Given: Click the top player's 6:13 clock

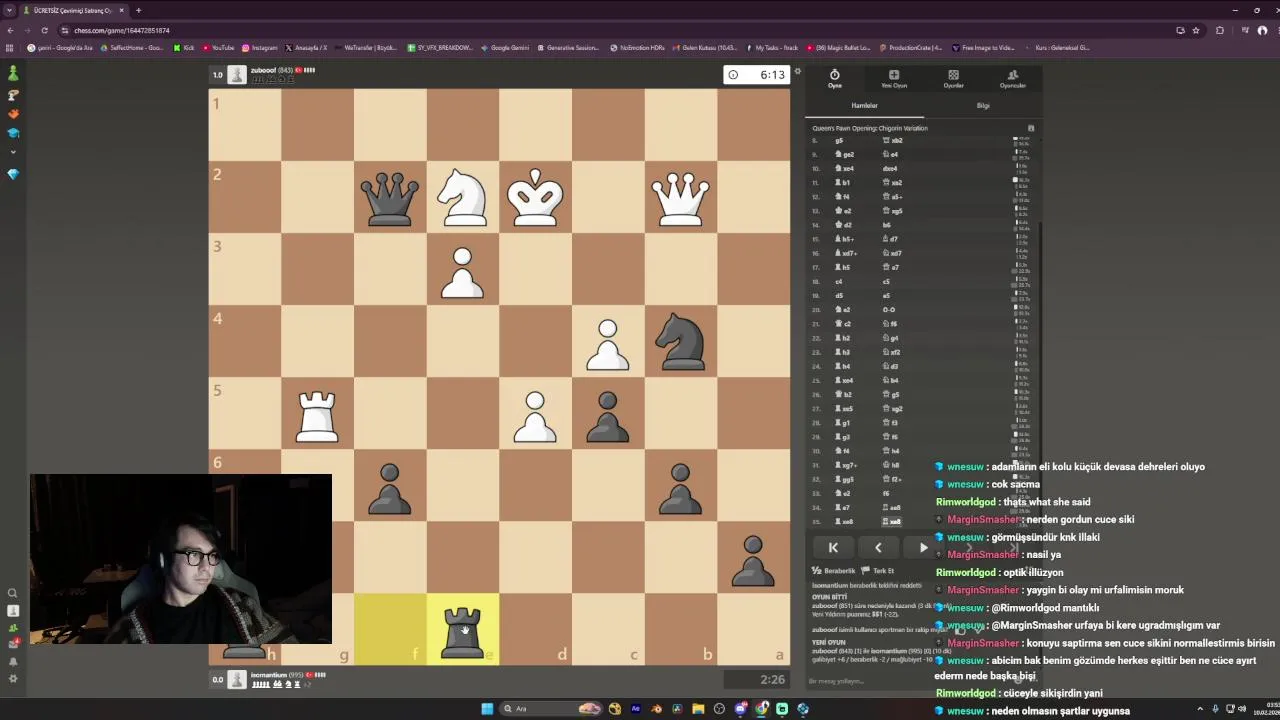Looking at the screenshot, I should (758, 75).
